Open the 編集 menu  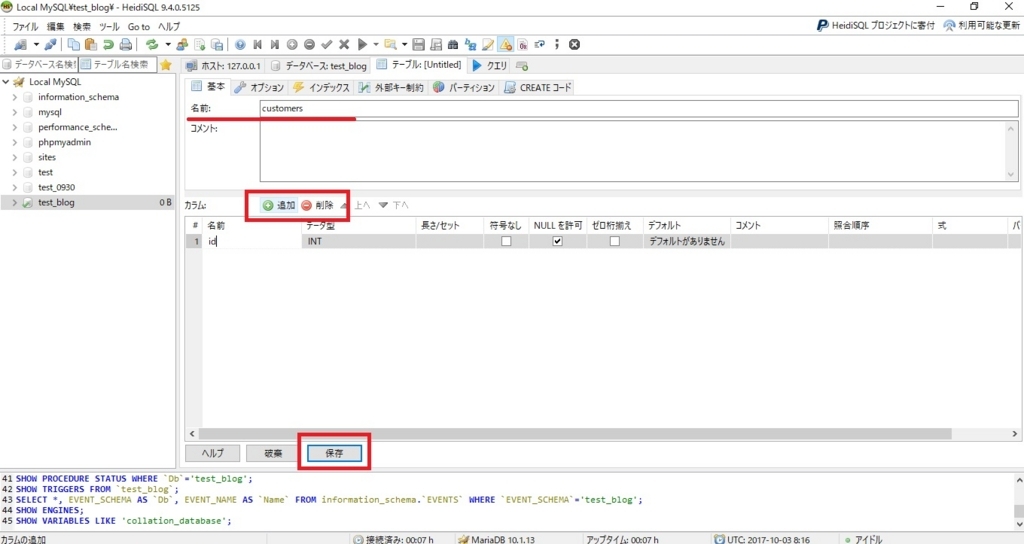[56, 27]
